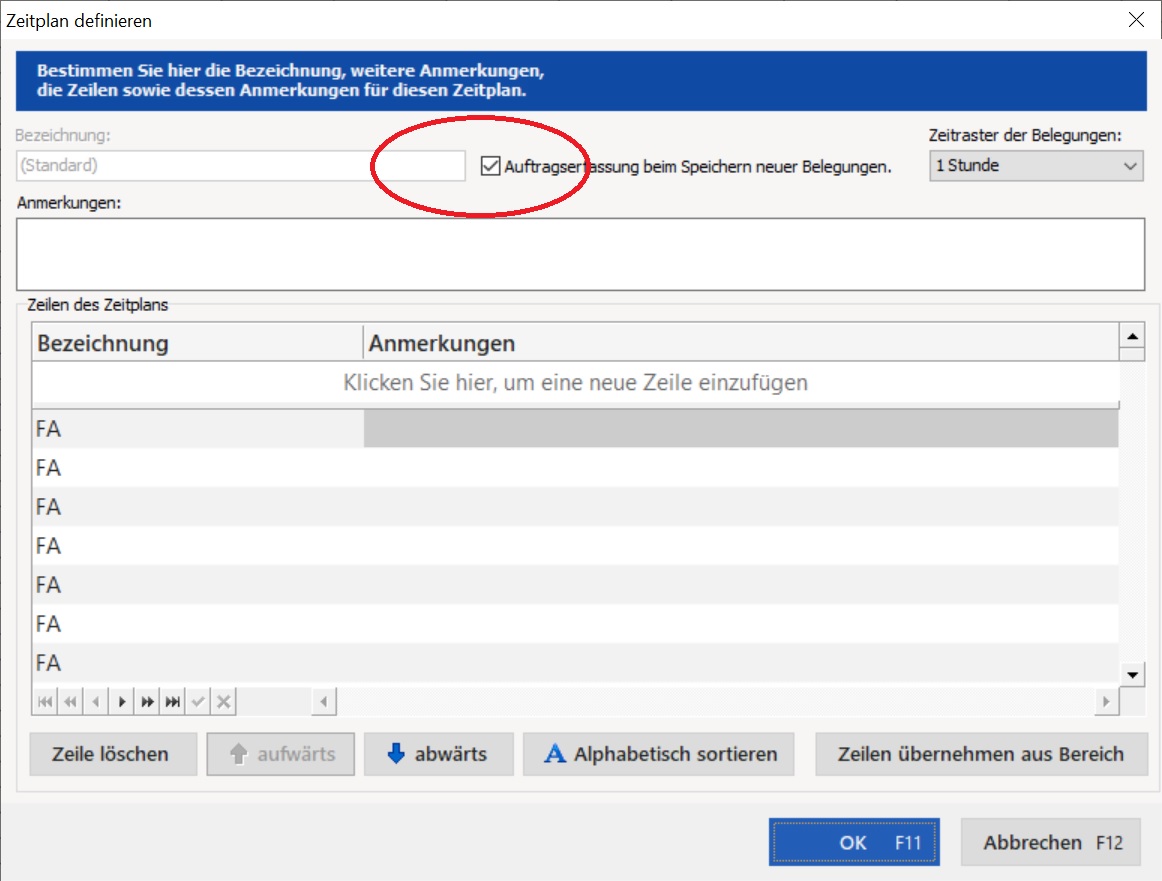
Task: Click the highlighted Anmerkungen cell of selected row
Action: pos(741,429)
